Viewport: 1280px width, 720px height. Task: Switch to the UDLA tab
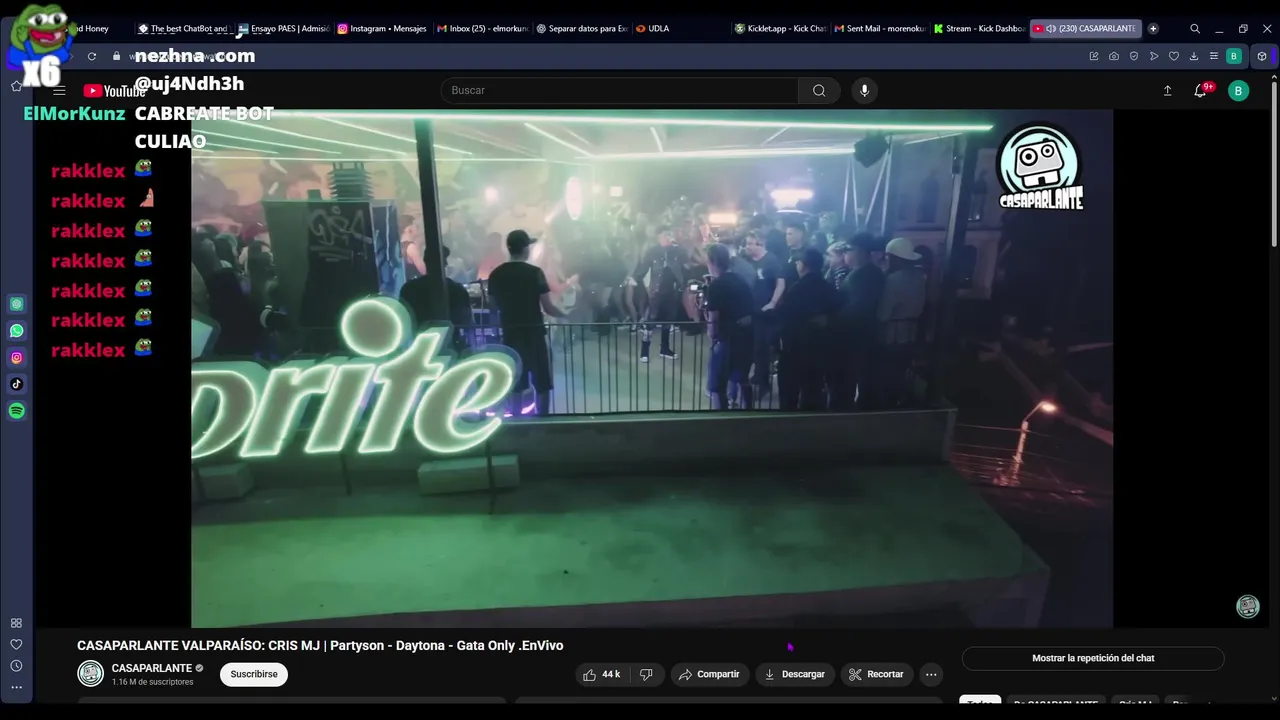click(x=680, y=29)
